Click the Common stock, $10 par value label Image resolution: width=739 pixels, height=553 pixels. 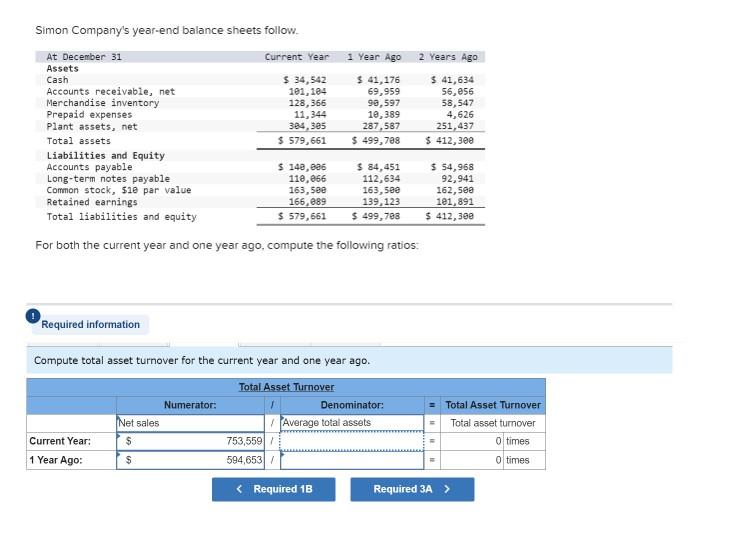coord(119,190)
